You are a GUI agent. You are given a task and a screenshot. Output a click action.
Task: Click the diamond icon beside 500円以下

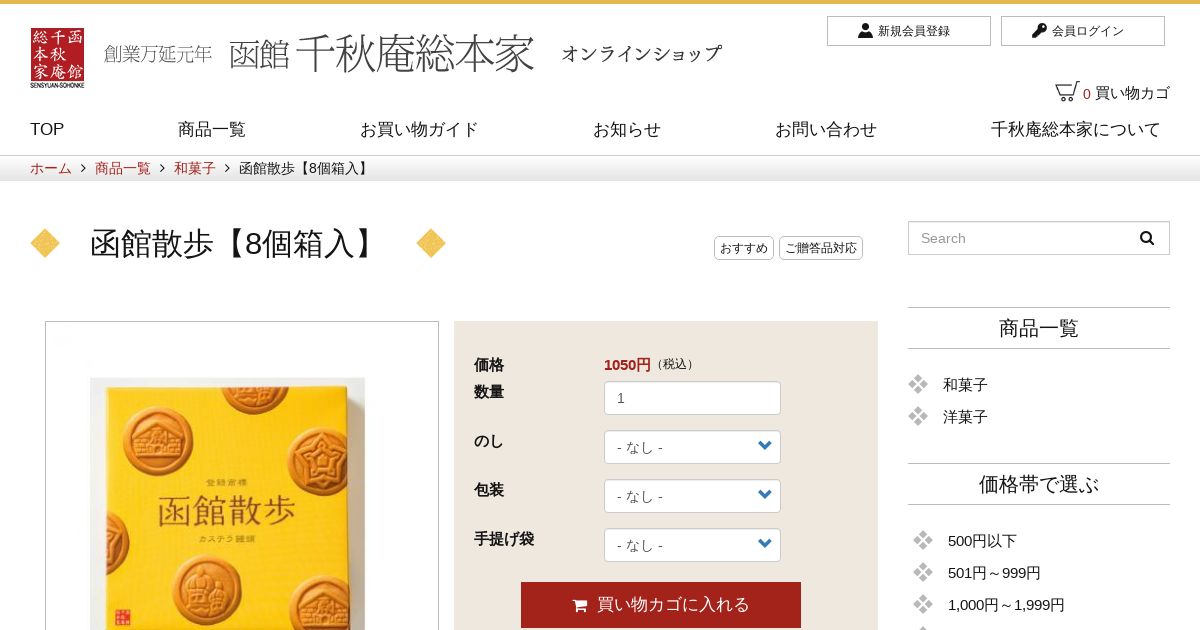point(923,540)
